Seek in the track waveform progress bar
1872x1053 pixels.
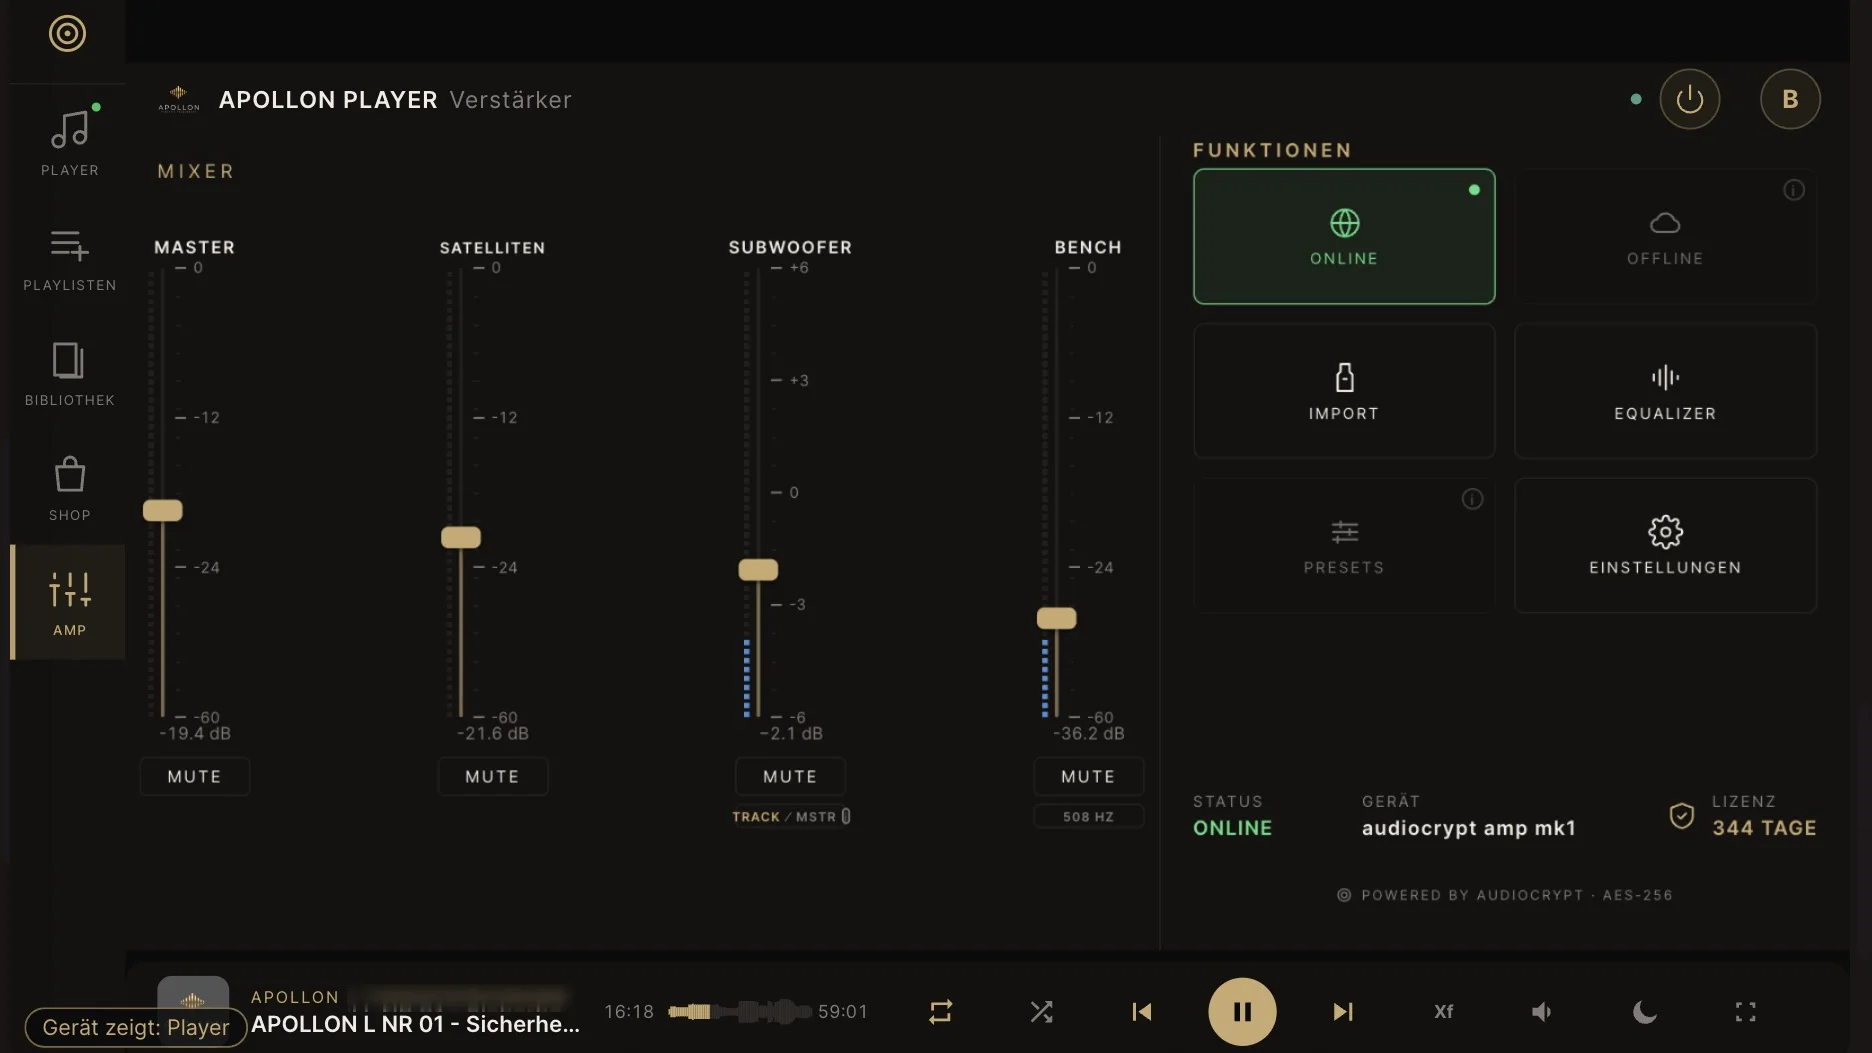(x=738, y=1012)
